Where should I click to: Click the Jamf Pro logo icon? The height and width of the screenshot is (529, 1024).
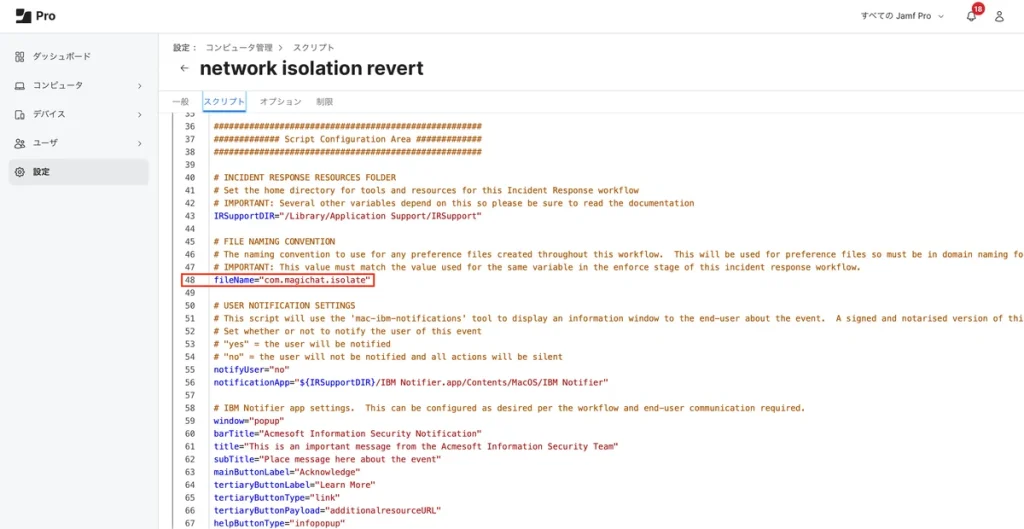pos(23,16)
